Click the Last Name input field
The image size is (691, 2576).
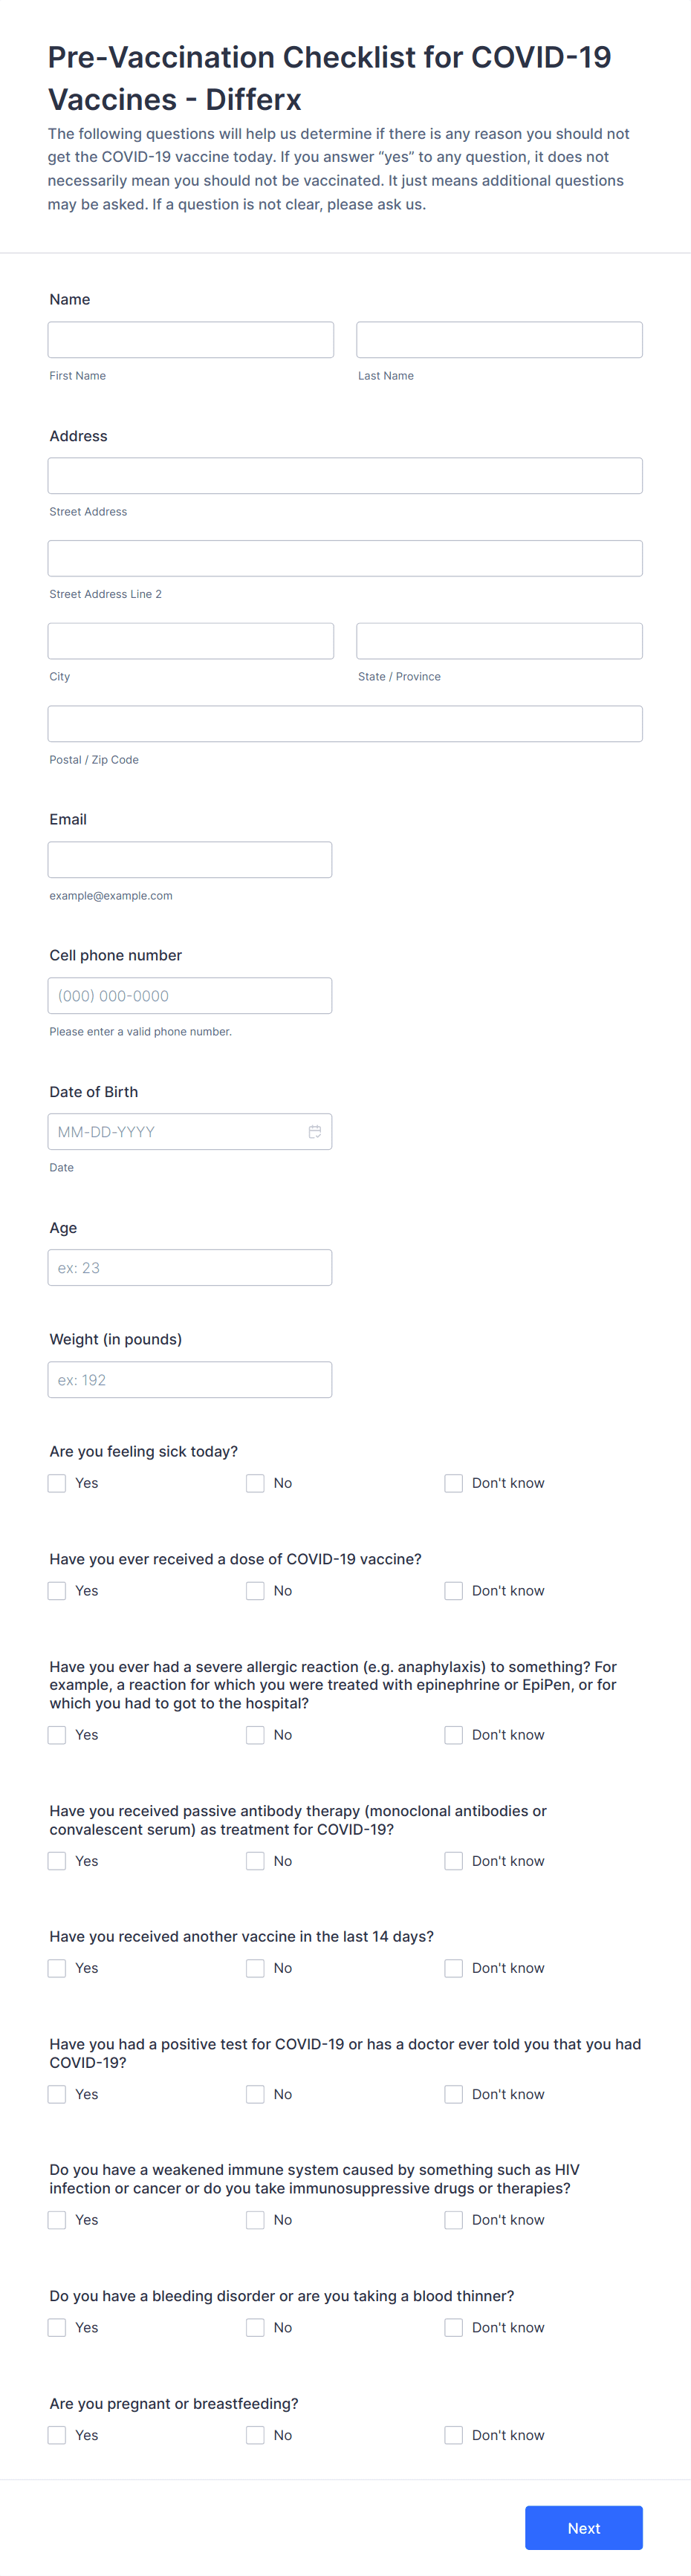498,339
